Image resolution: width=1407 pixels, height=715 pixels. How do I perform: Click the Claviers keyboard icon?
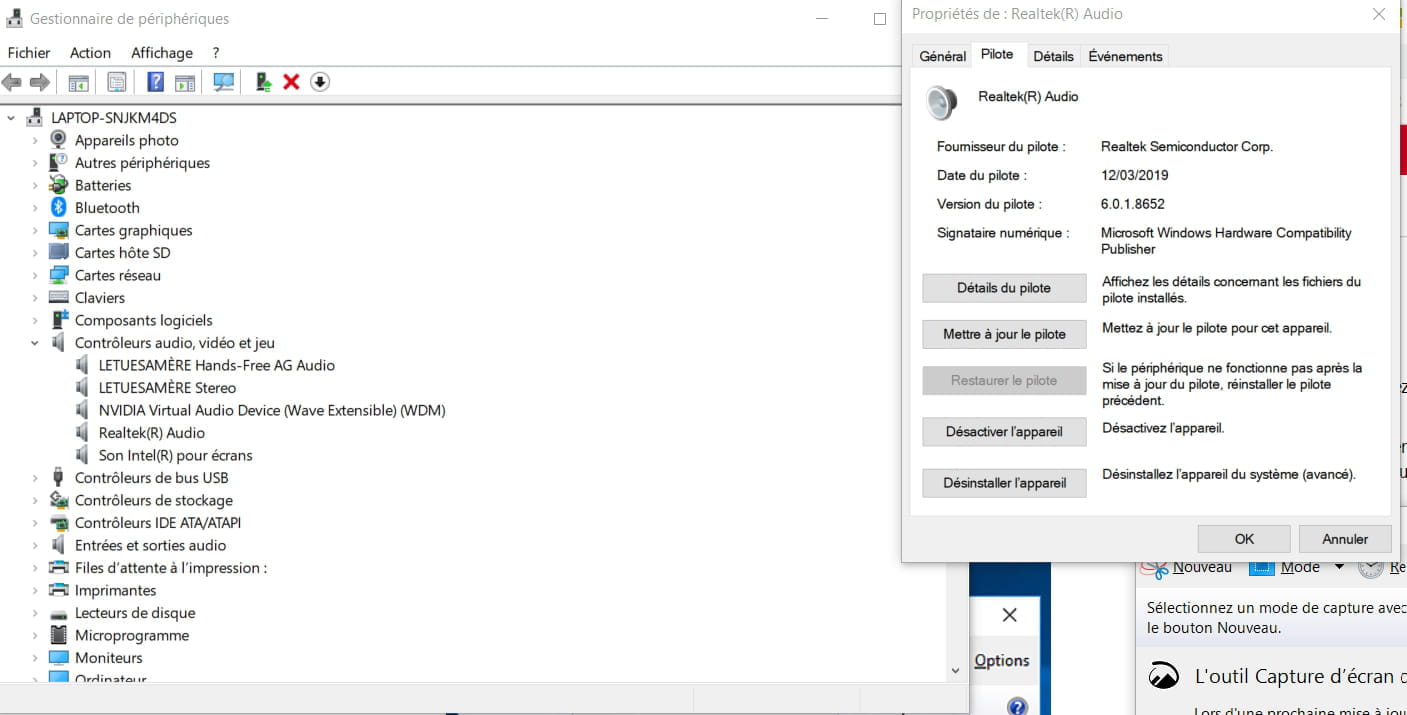[x=59, y=298]
